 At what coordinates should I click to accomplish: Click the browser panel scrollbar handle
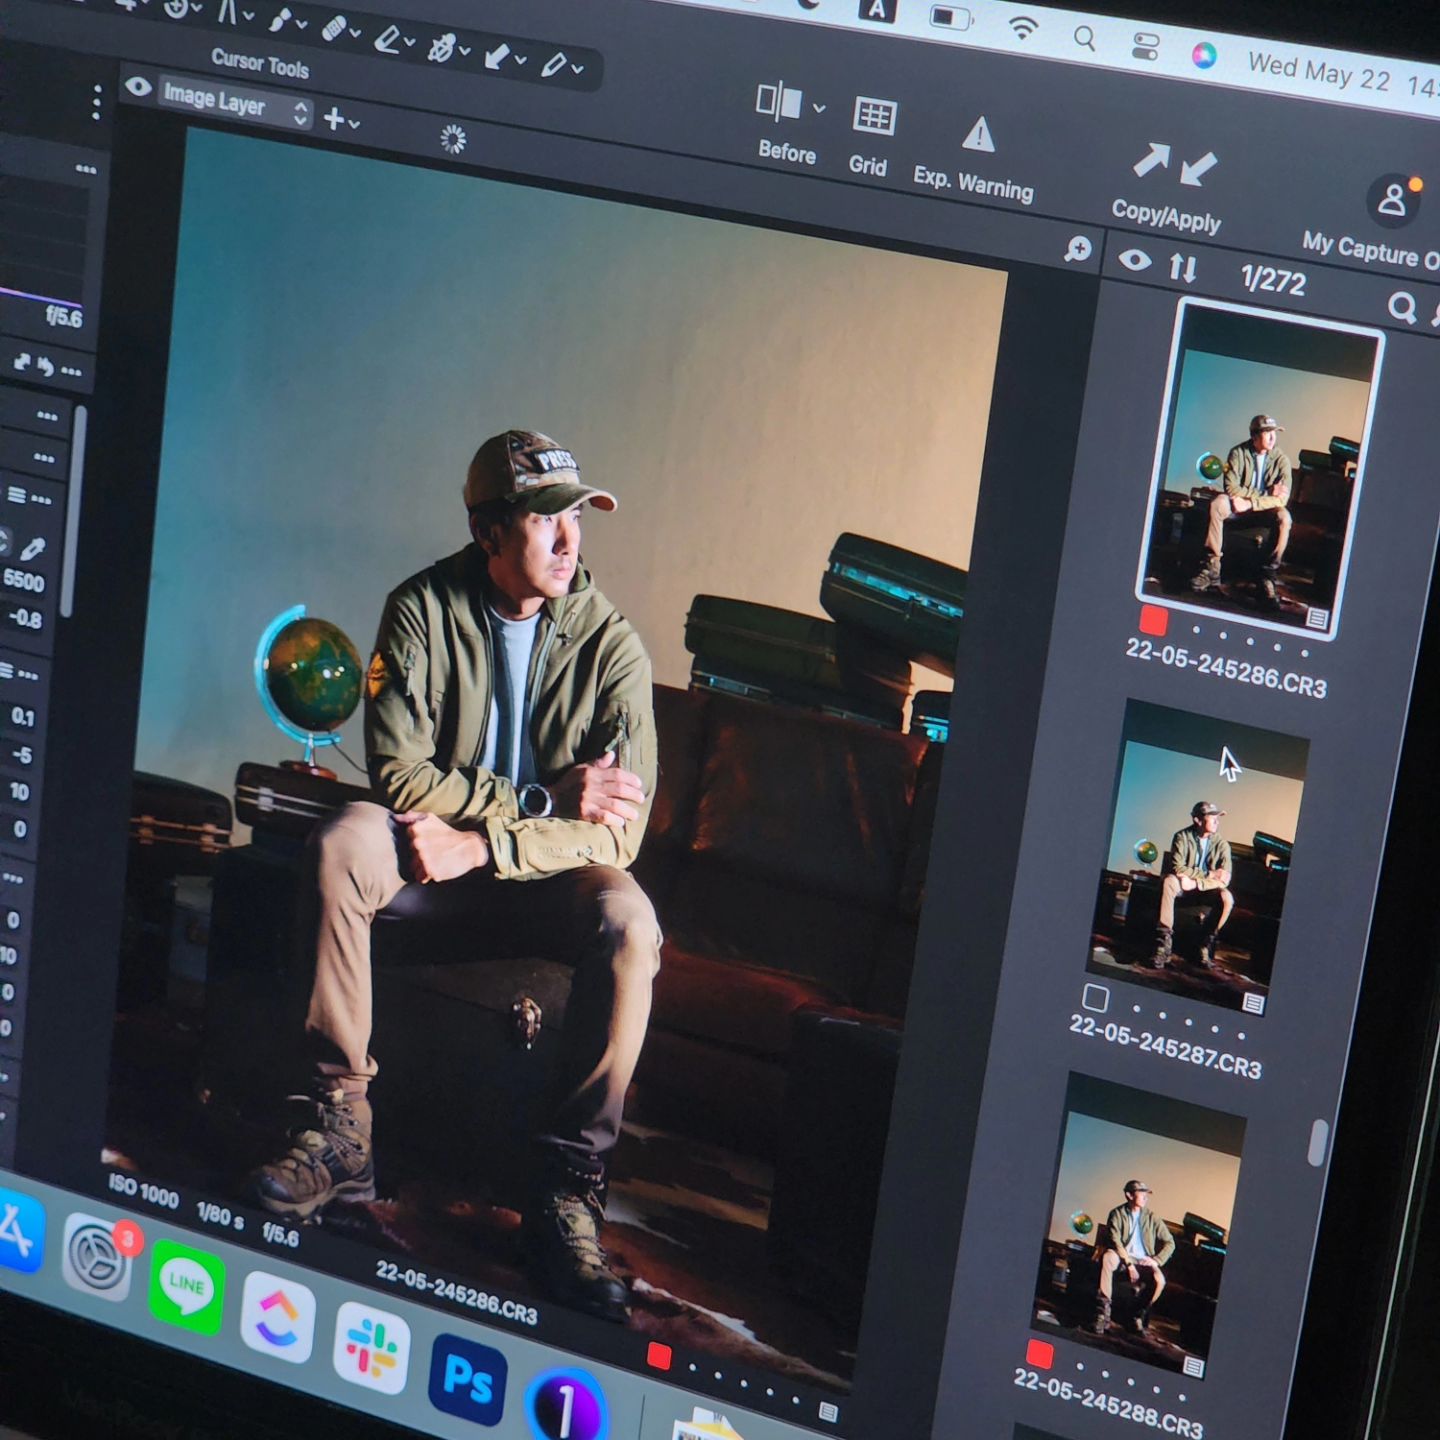(1317, 1141)
